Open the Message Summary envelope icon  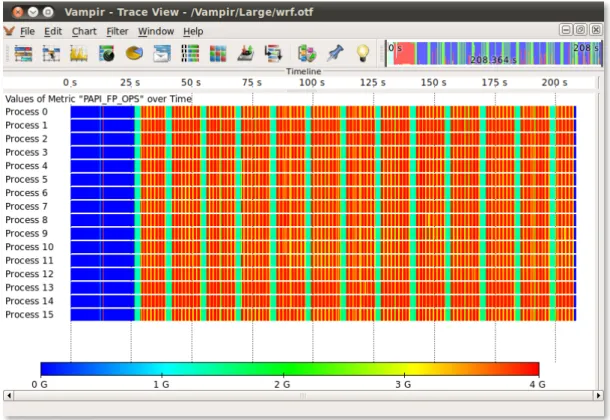coord(162,53)
